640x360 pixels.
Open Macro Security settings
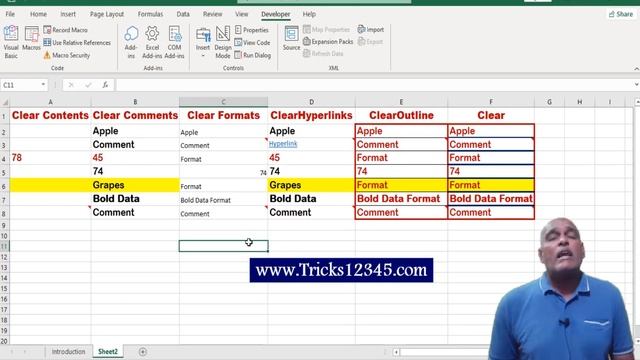coord(67,55)
